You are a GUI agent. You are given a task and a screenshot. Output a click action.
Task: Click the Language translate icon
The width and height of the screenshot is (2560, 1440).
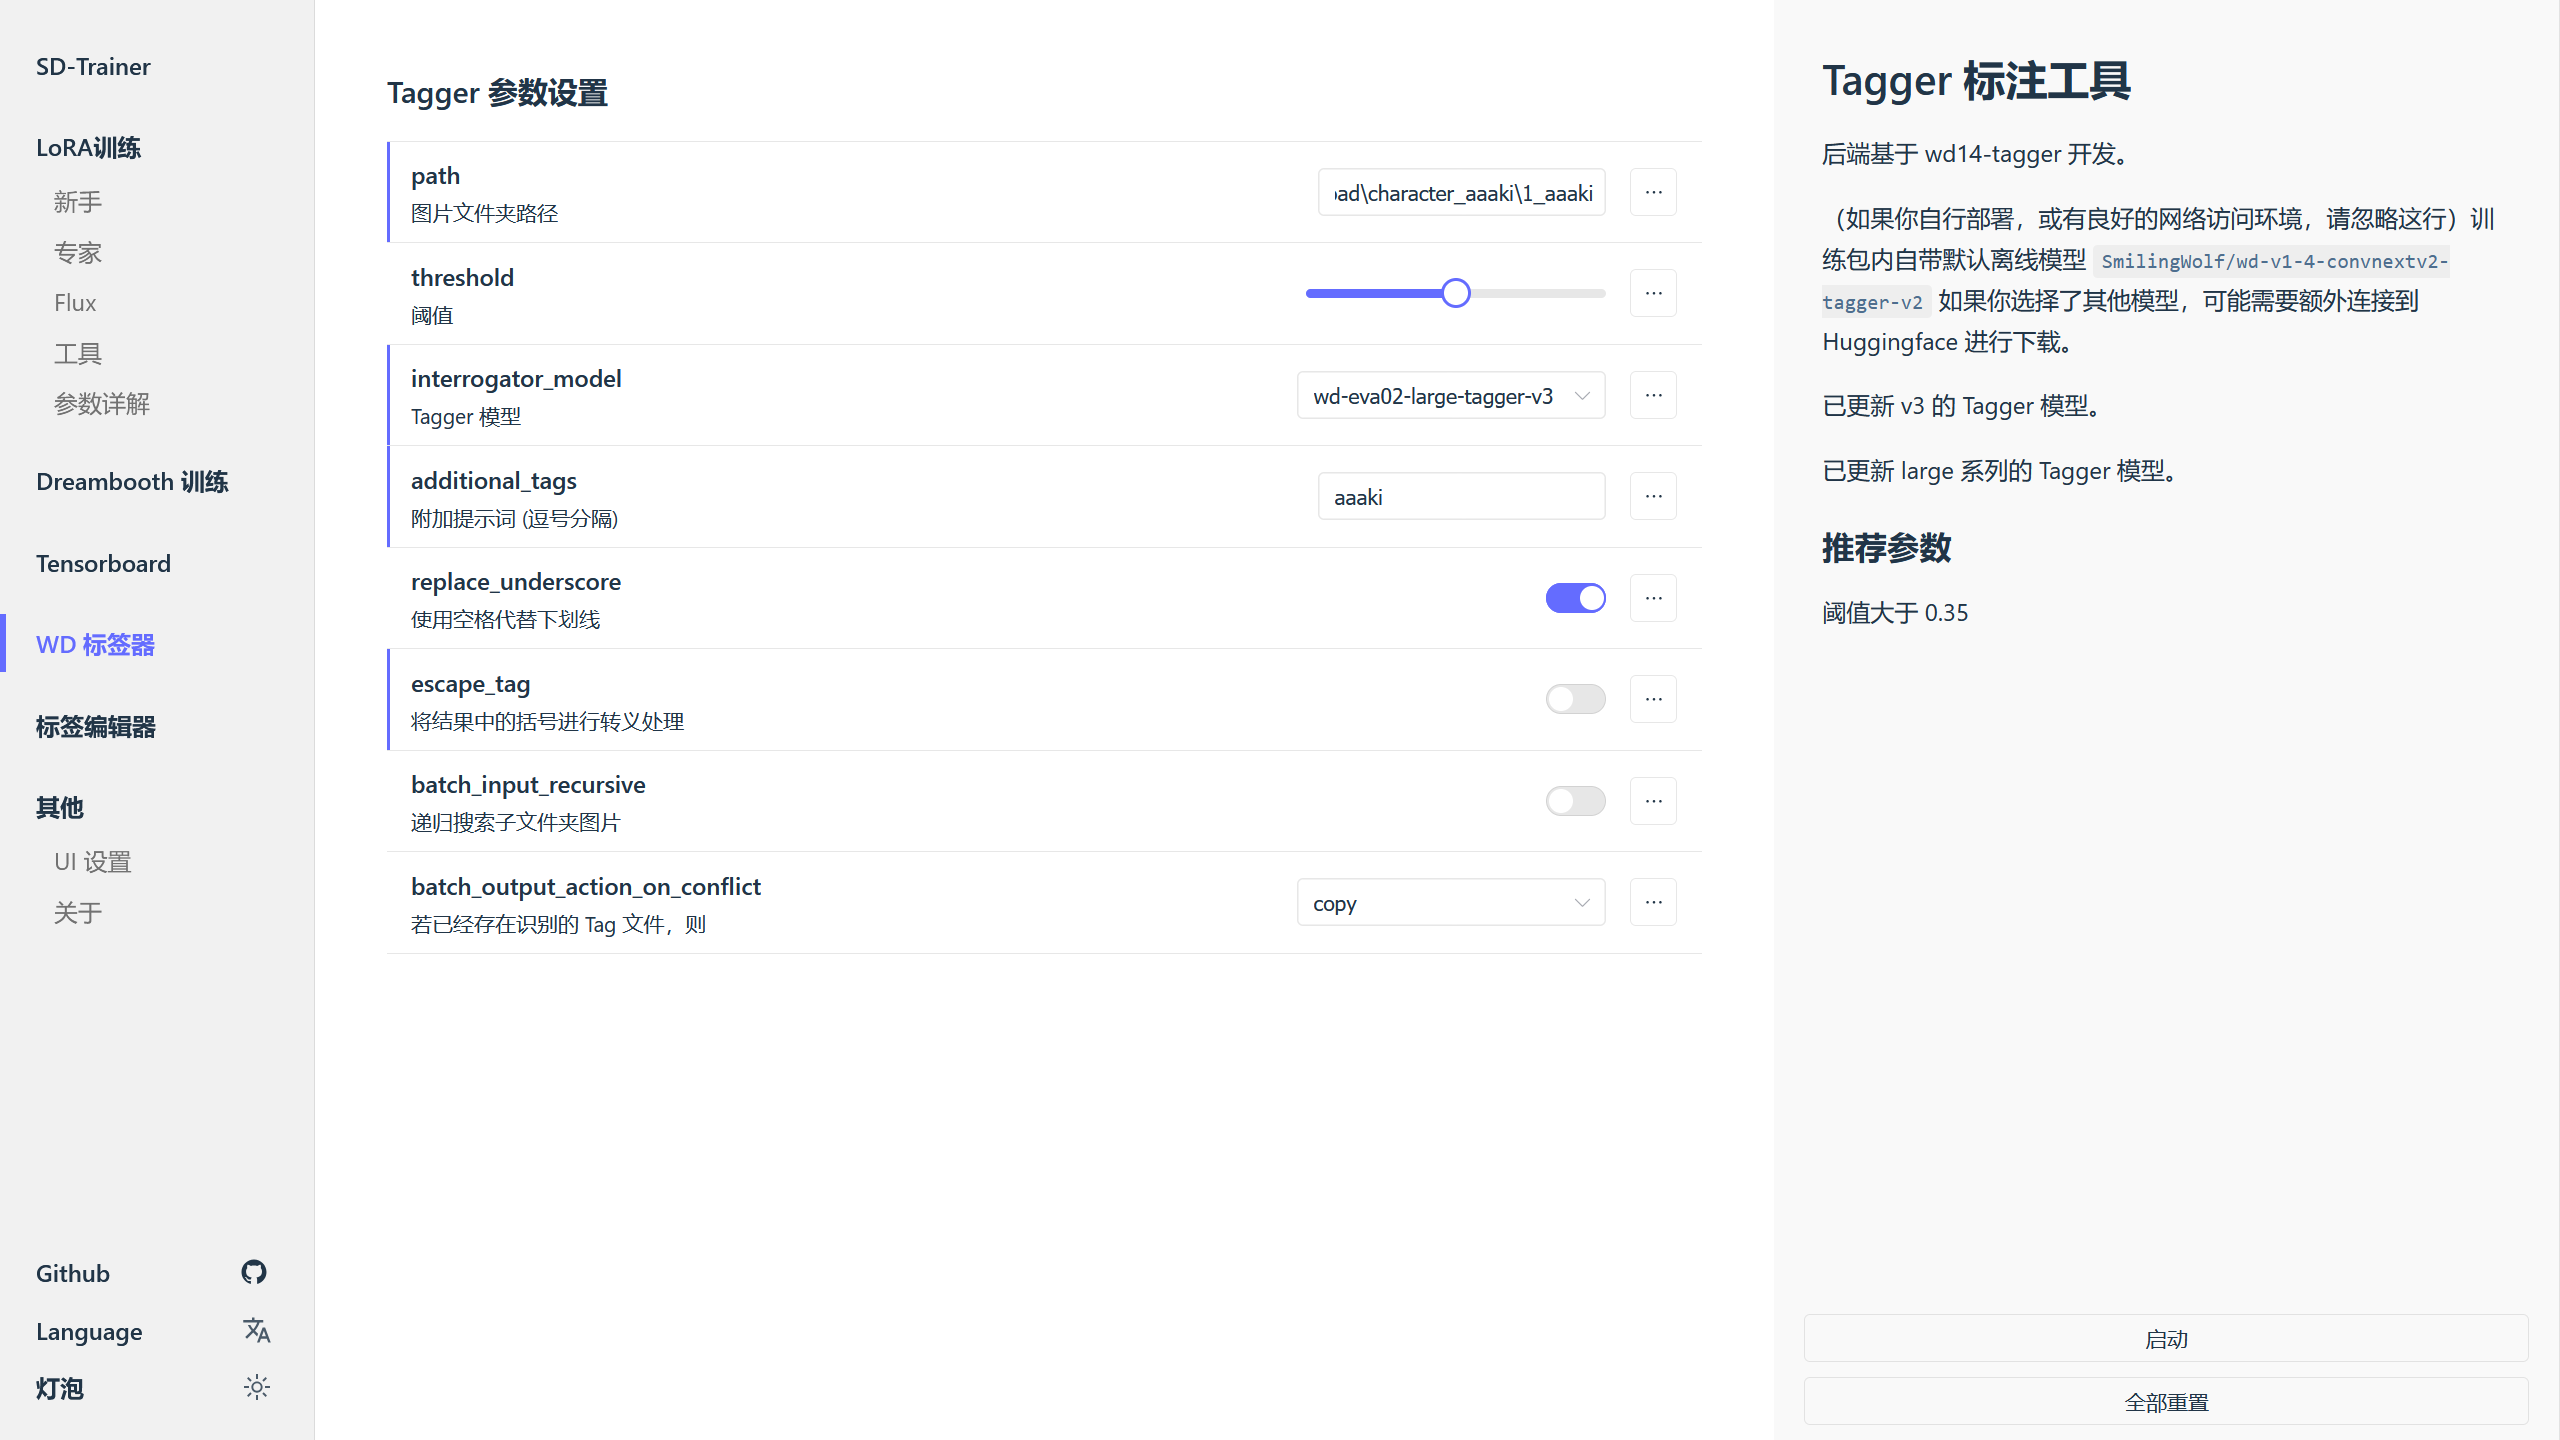256,1330
